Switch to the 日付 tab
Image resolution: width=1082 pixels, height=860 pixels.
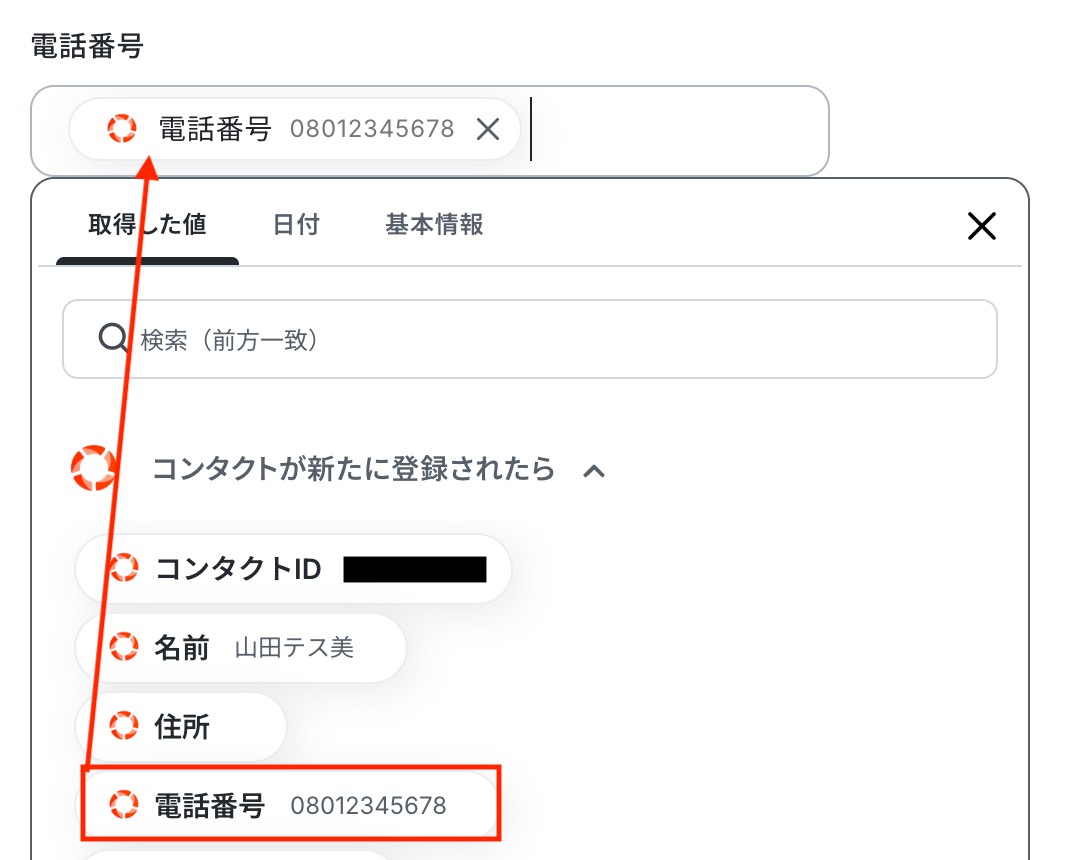(296, 224)
